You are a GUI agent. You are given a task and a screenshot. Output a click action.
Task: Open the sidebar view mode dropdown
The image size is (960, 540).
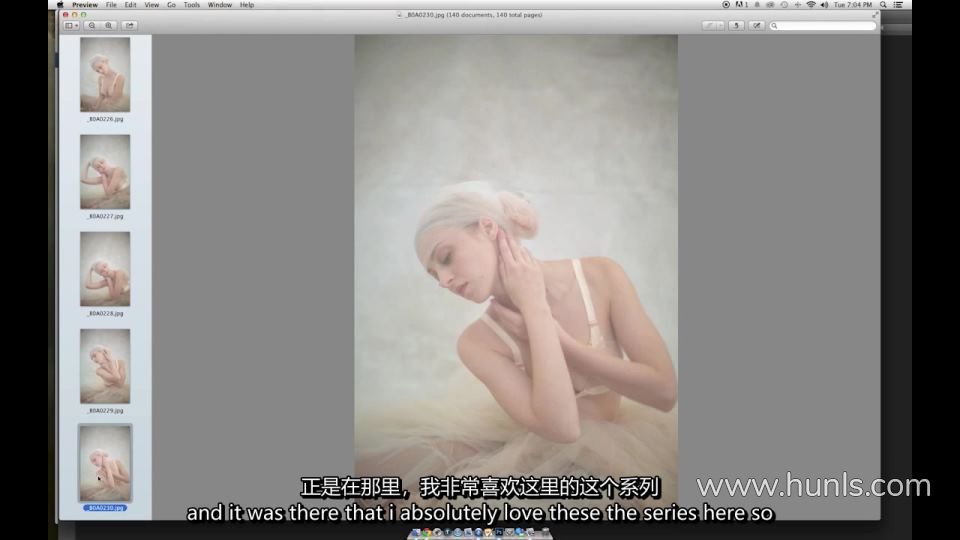(71, 26)
